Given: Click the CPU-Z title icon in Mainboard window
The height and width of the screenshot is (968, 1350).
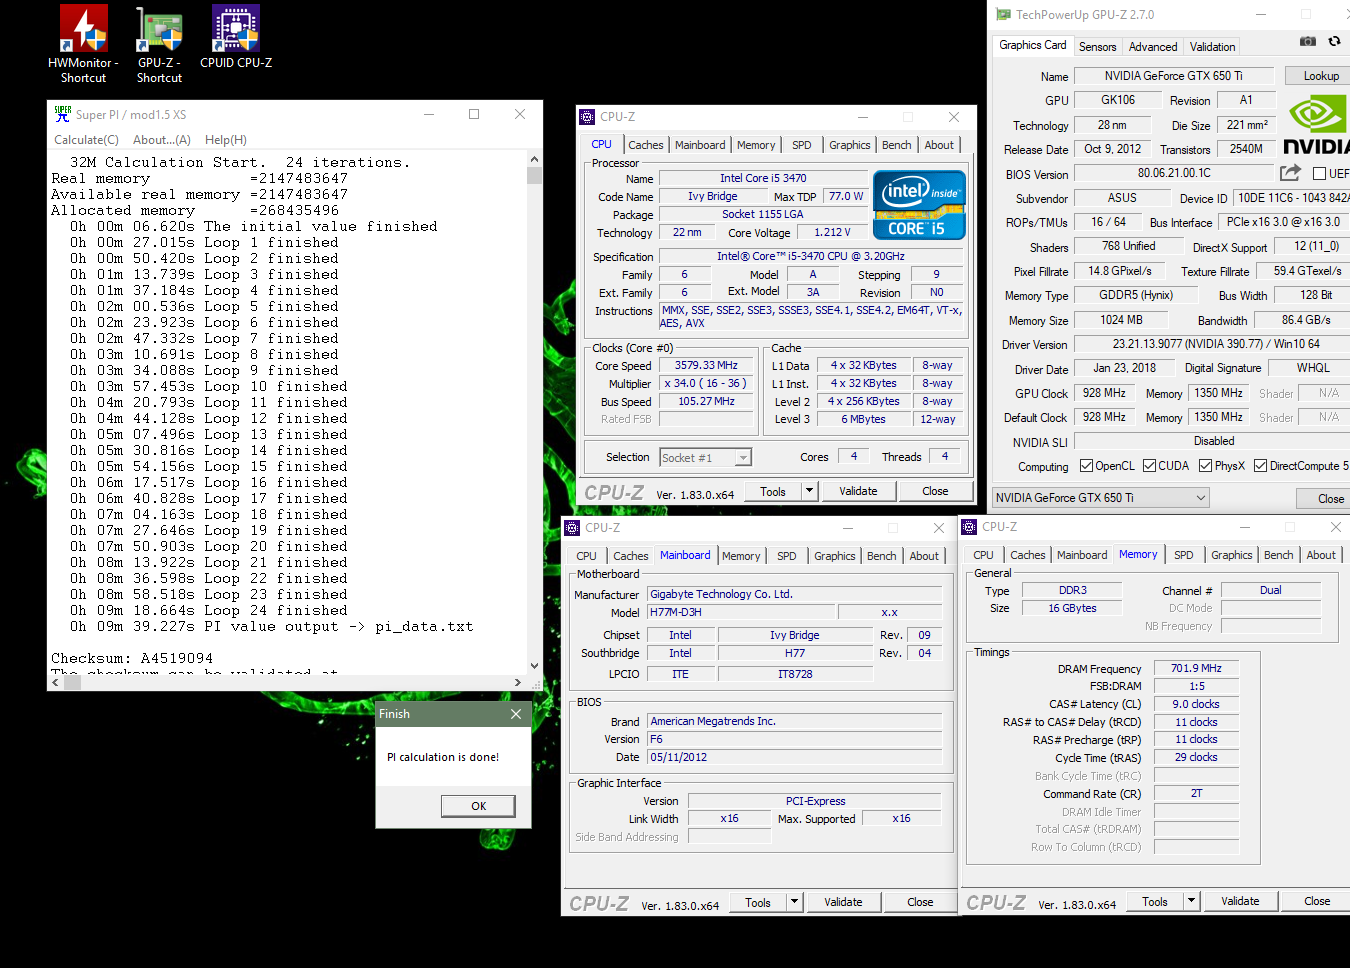Looking at the screenshot, I should click(x=572, y=528).
